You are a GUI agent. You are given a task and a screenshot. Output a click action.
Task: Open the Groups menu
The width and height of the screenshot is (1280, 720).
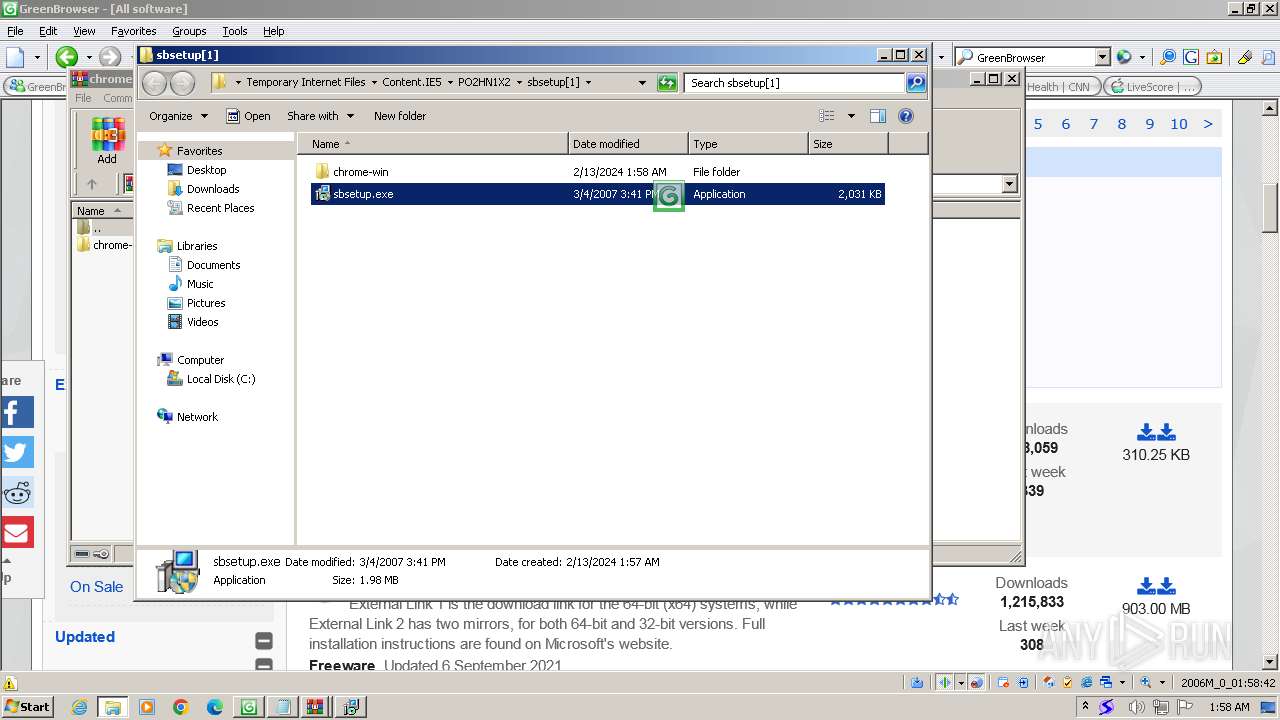[189, 31]
